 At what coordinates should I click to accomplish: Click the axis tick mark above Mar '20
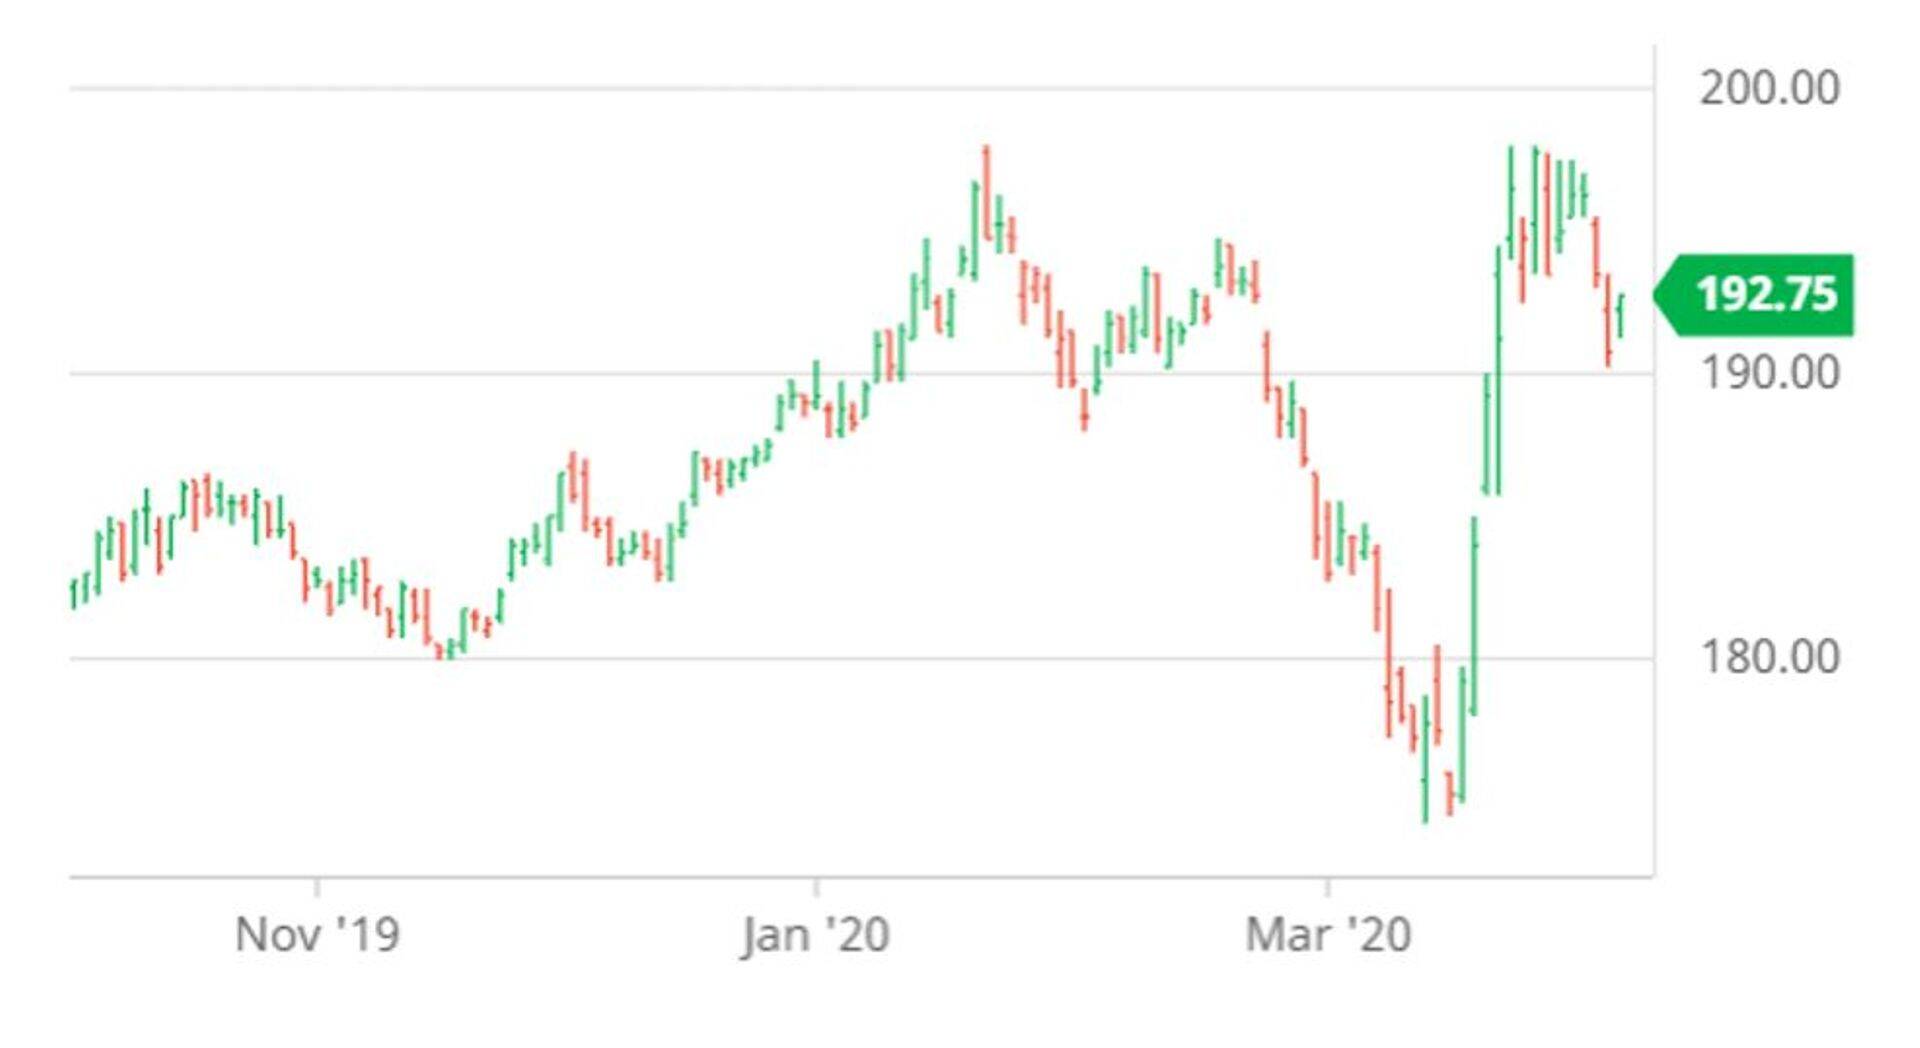click(1327, 887)
